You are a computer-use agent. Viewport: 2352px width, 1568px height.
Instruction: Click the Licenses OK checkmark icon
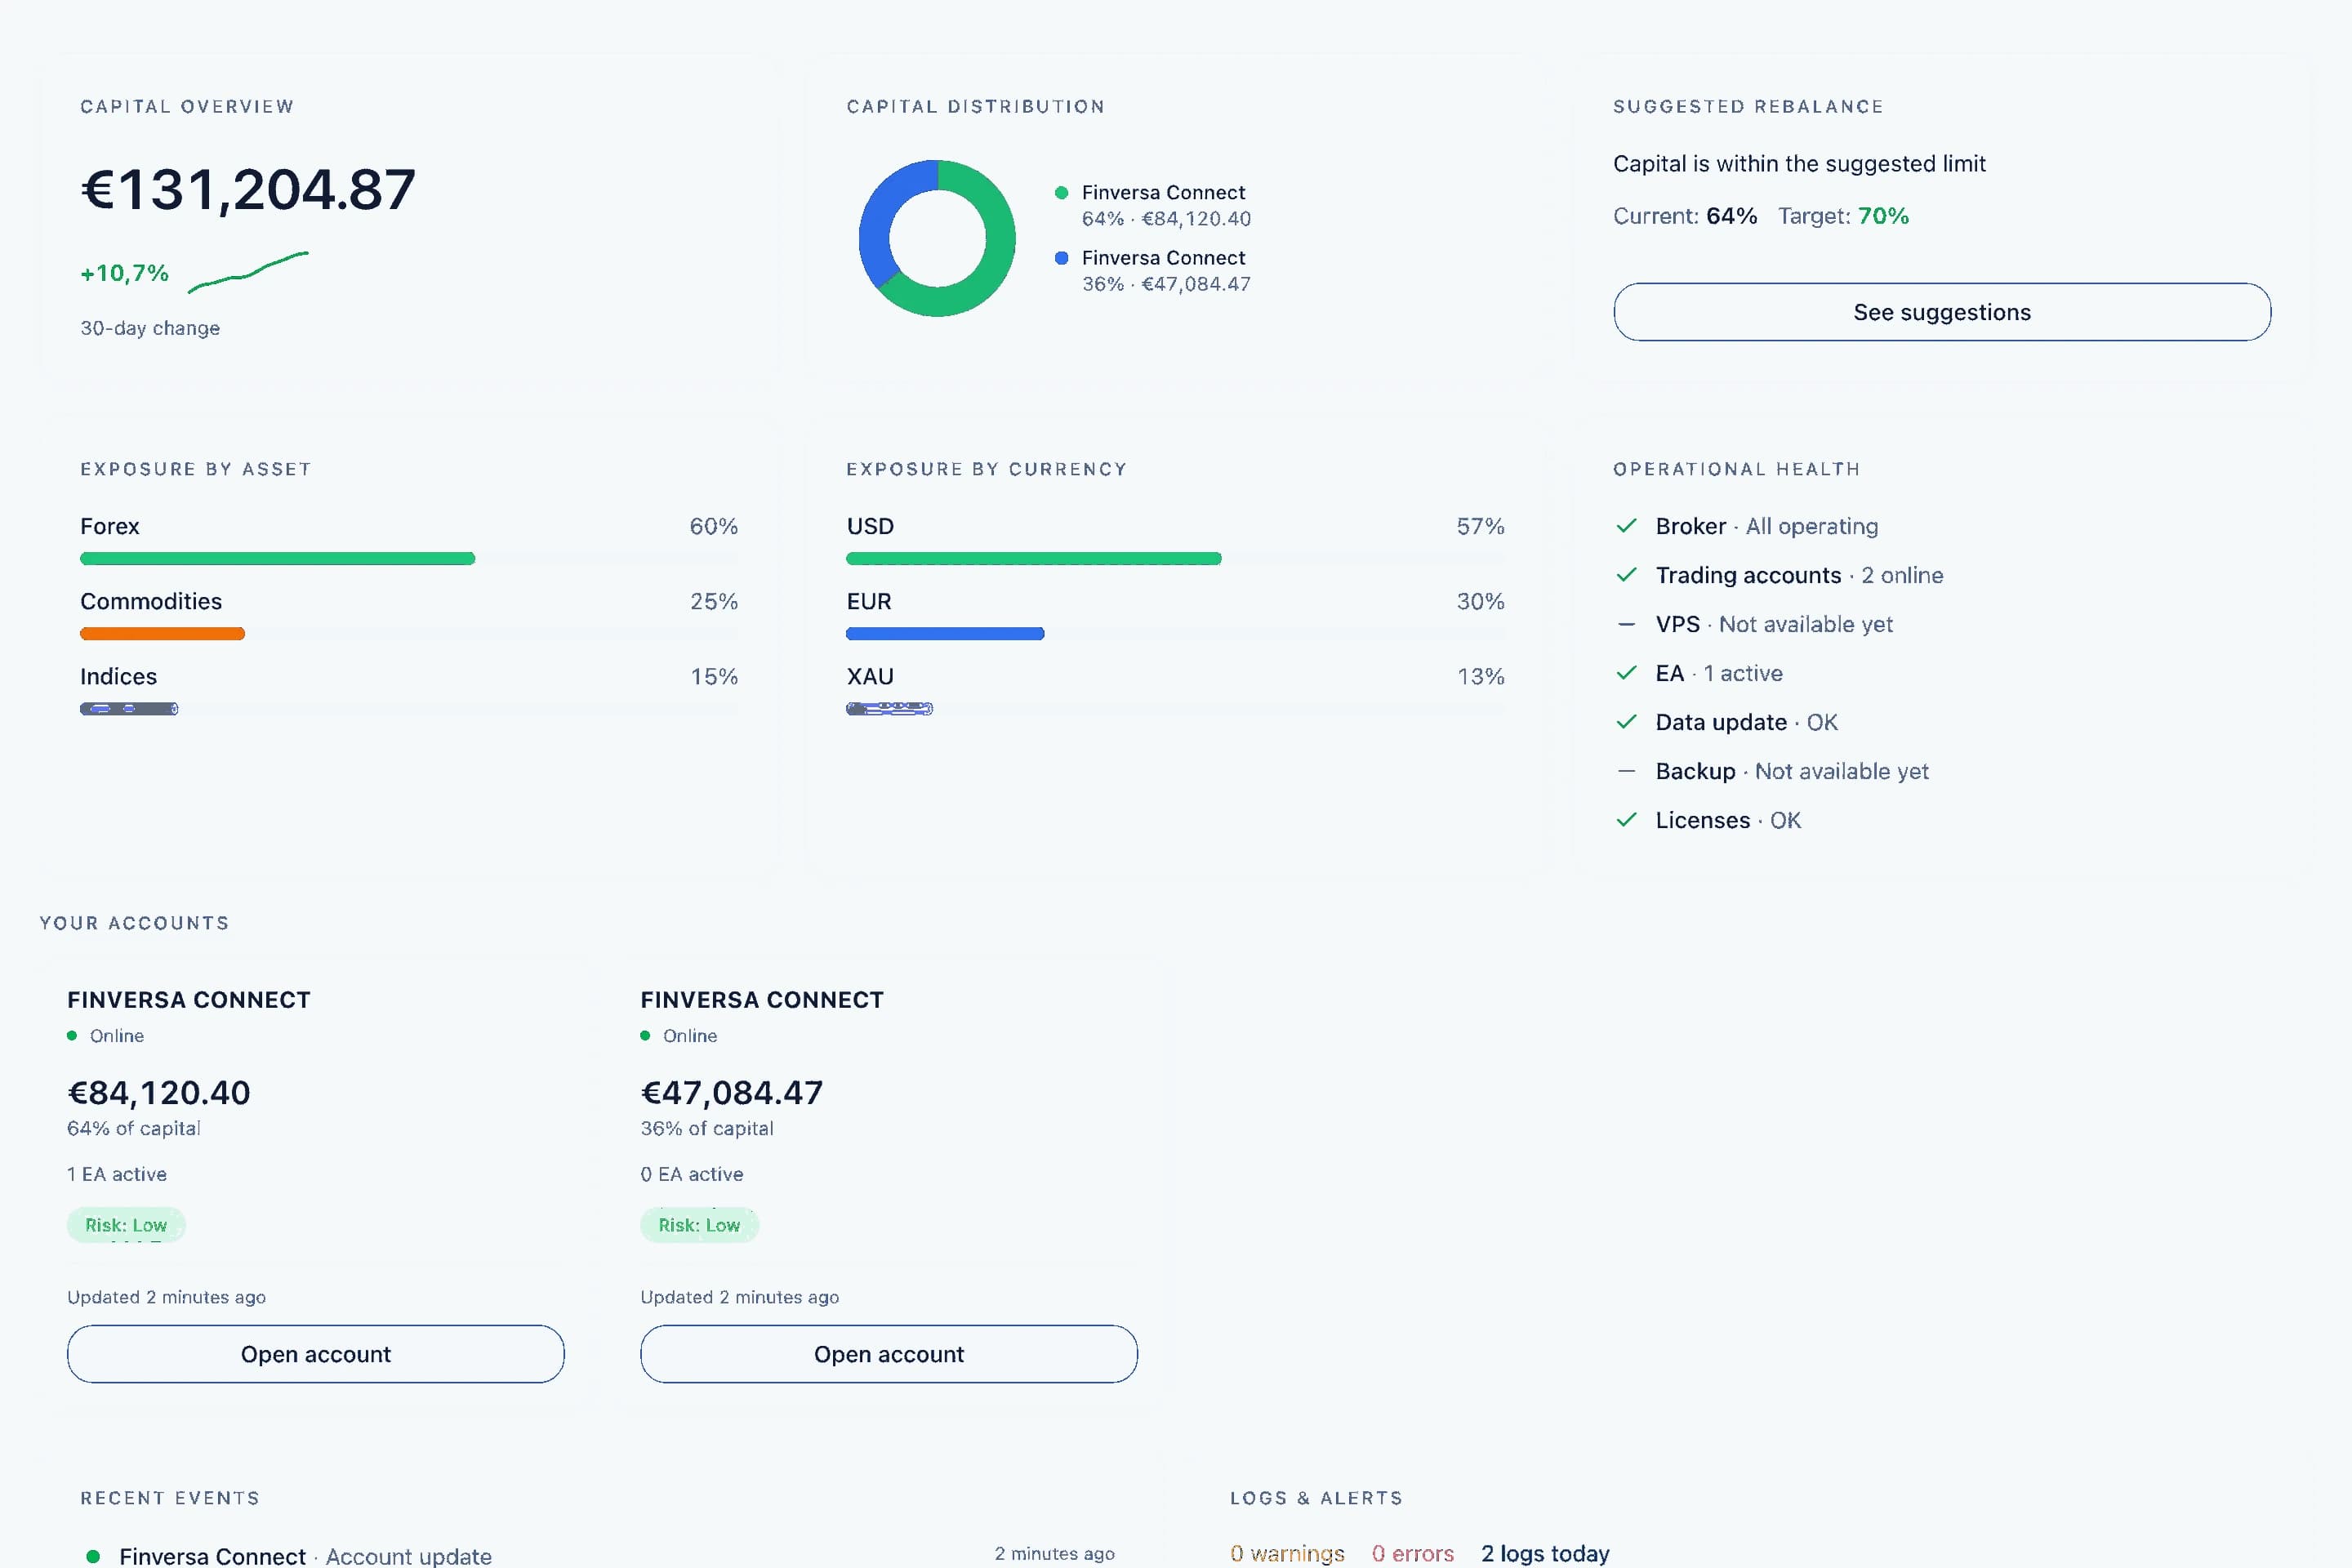click(x=1626, y=820)
